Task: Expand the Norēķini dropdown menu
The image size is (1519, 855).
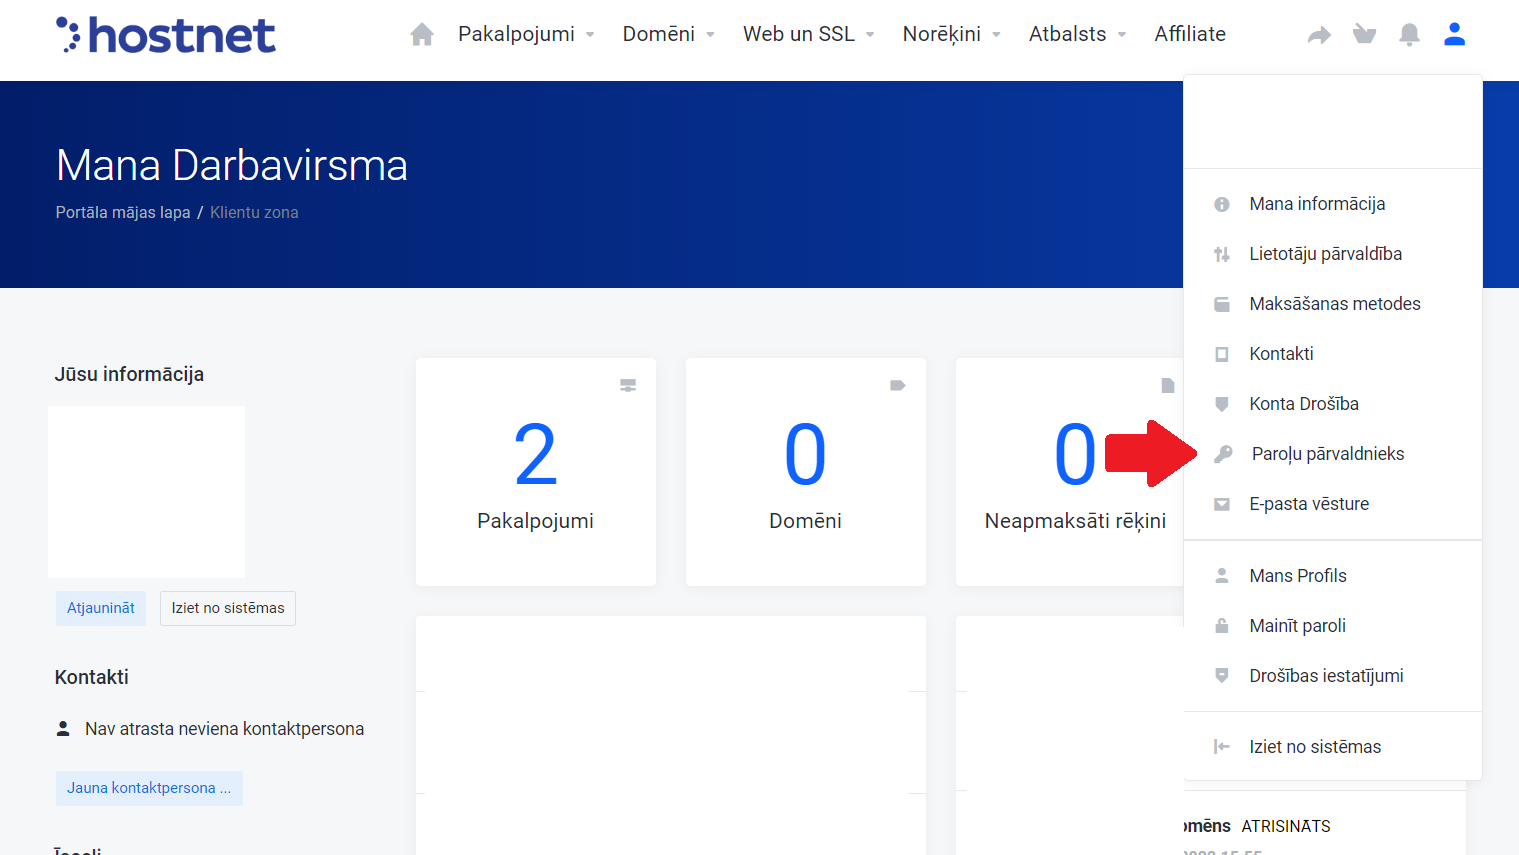Action: pyautogui.click(x=951, y=34)
